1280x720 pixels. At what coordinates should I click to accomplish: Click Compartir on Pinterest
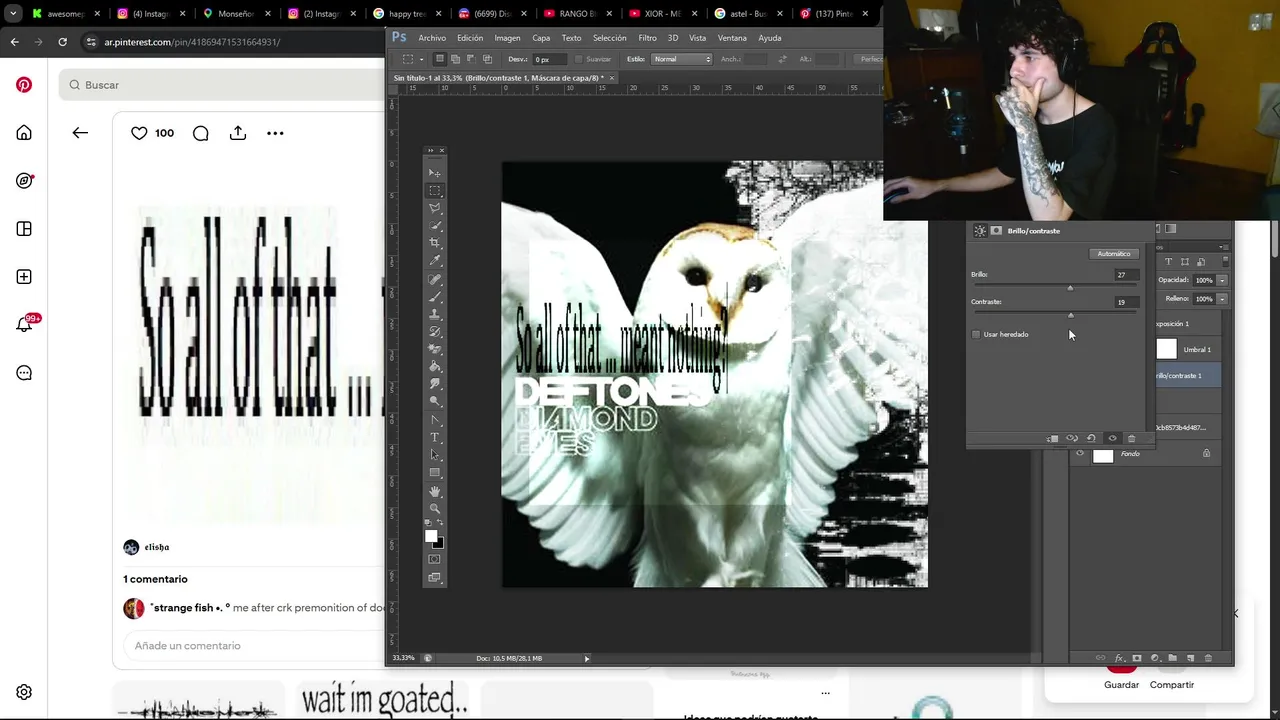click(x=1172, y=685)
